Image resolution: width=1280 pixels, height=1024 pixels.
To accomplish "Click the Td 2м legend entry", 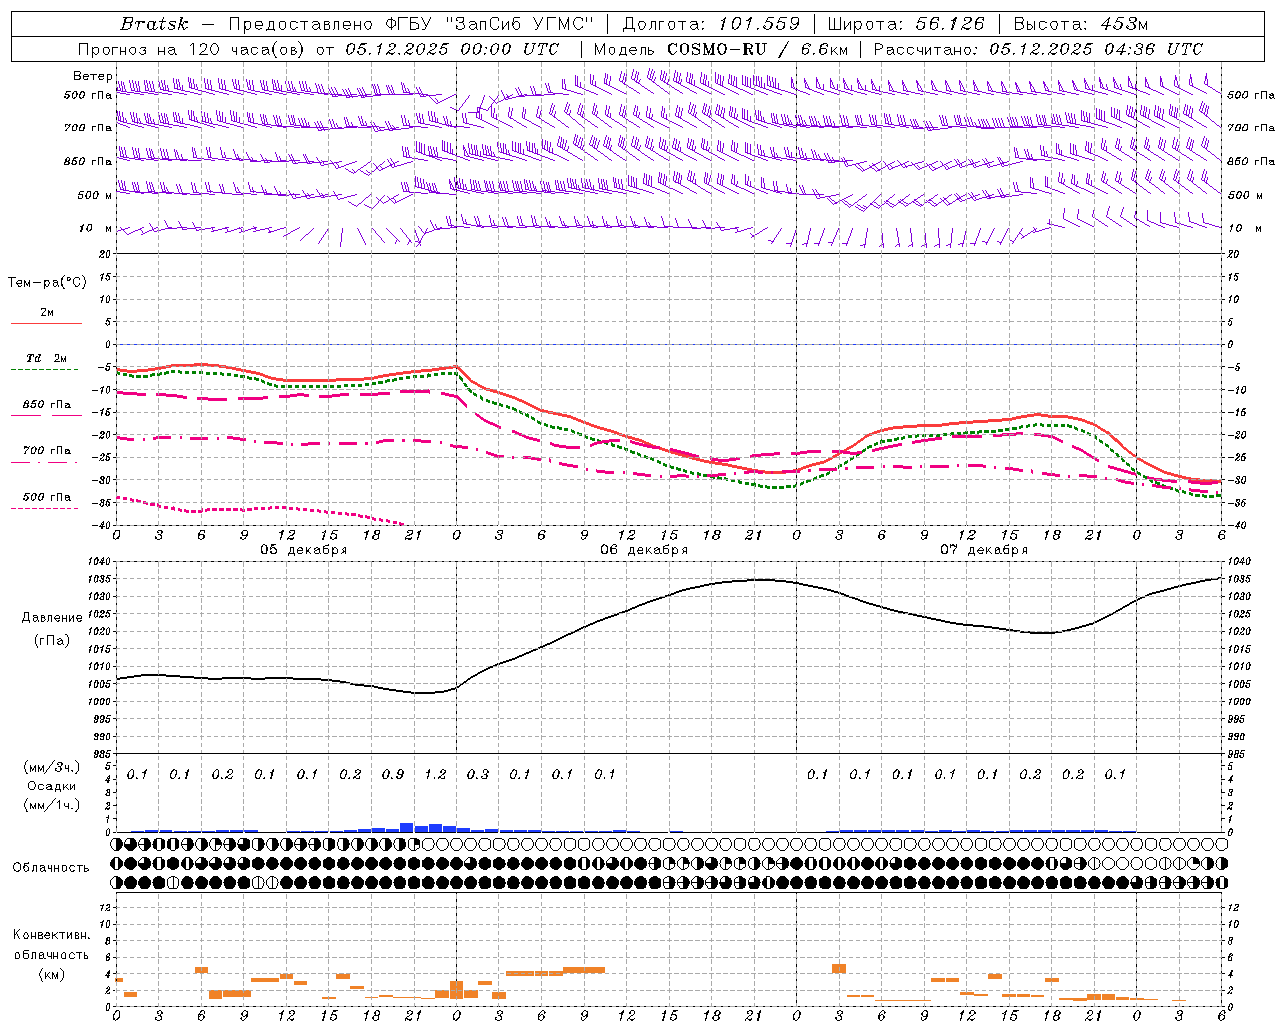I will tap(46, 358).
